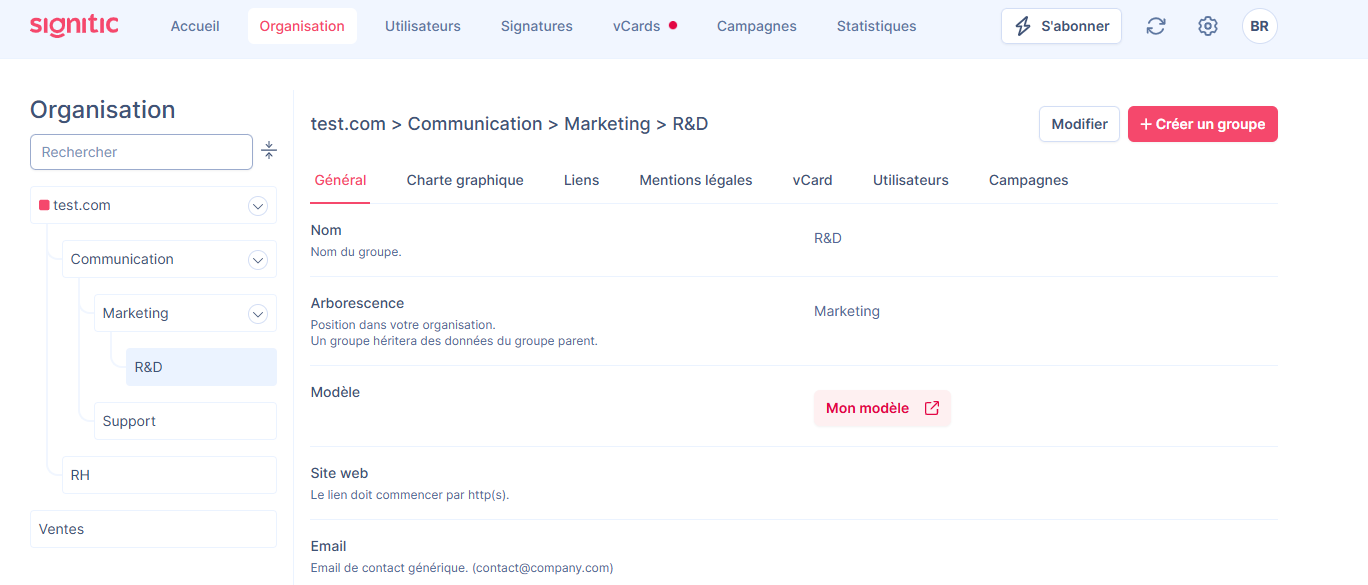Collapse the Communication group chevron
Screen dimensions: 1368x585
[258, 260]
